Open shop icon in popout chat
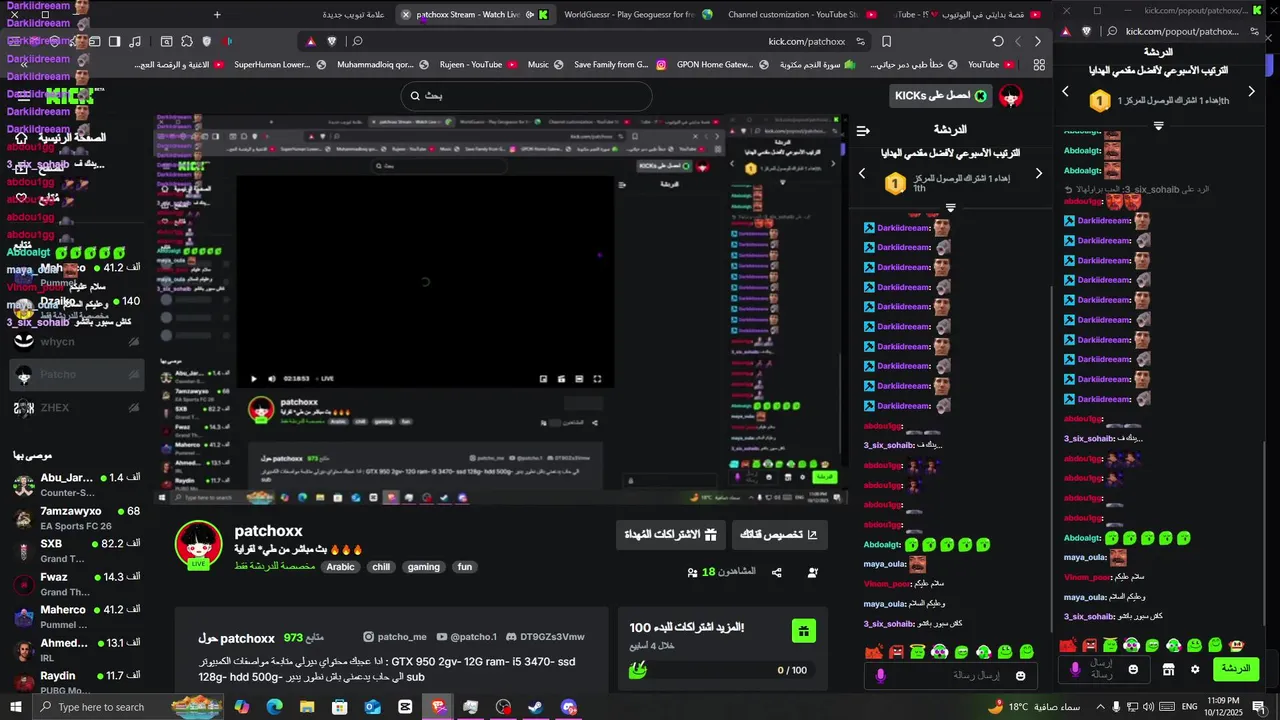1280x720 pixels. point(1168,669)
